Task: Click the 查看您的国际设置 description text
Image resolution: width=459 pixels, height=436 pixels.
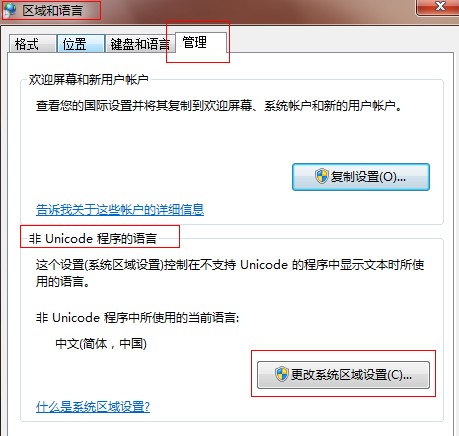Action: pos(219,106)
